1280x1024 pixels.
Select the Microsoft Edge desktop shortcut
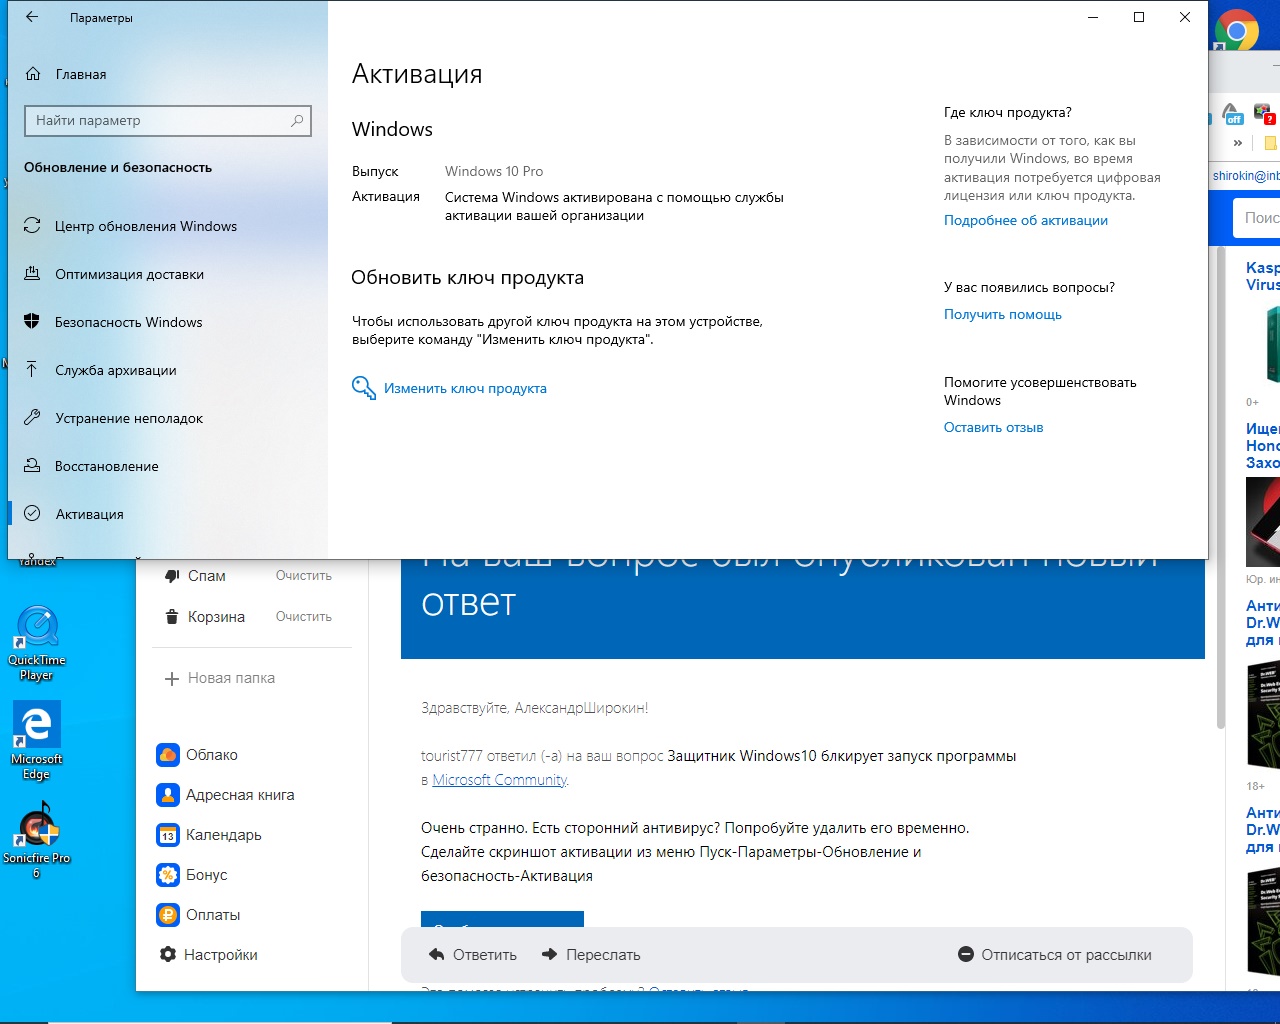click(37, 741)
